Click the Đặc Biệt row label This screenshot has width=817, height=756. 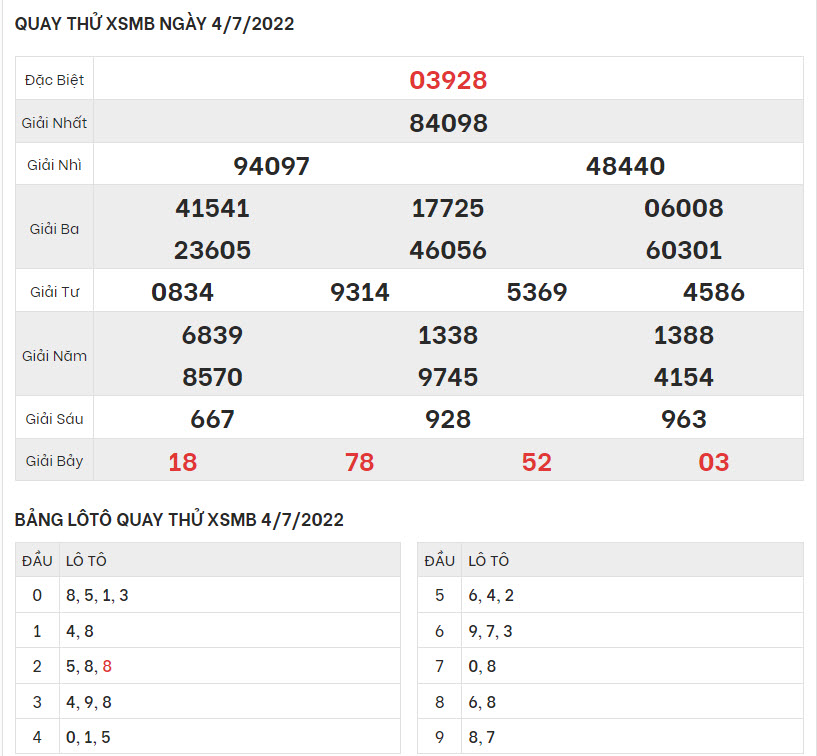pyautogui.click(x=55, y=80)
